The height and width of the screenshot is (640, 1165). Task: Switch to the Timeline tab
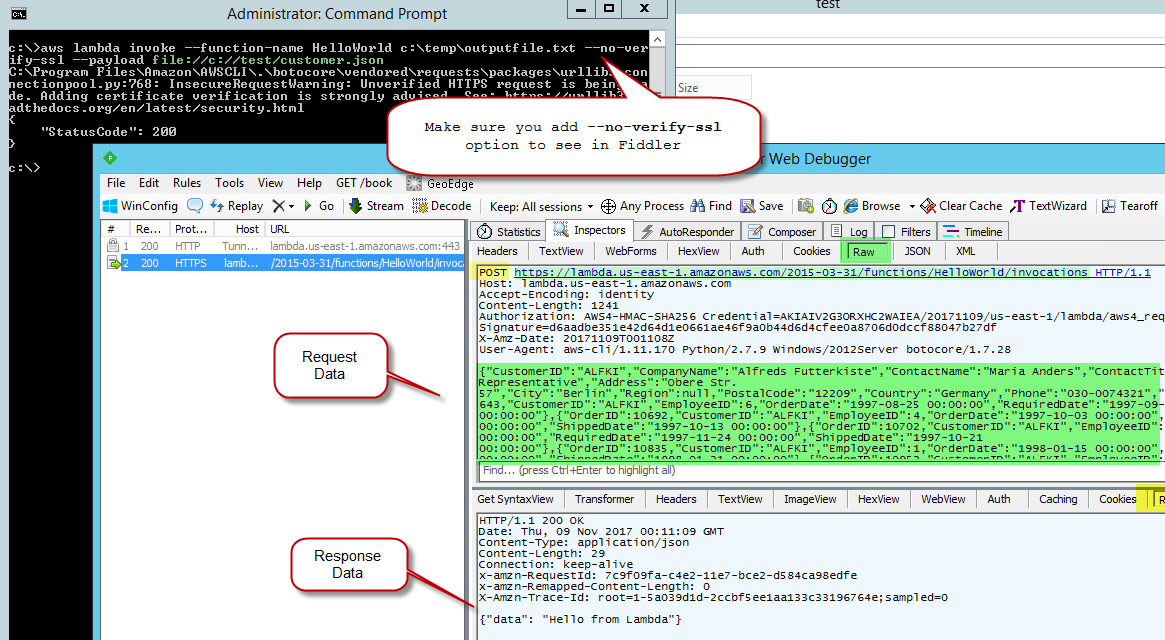(973, 231)
